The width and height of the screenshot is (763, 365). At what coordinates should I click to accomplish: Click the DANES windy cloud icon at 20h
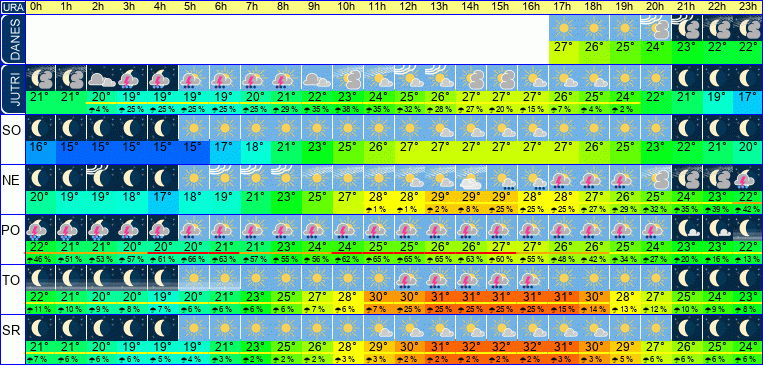(x=656, y=28)
